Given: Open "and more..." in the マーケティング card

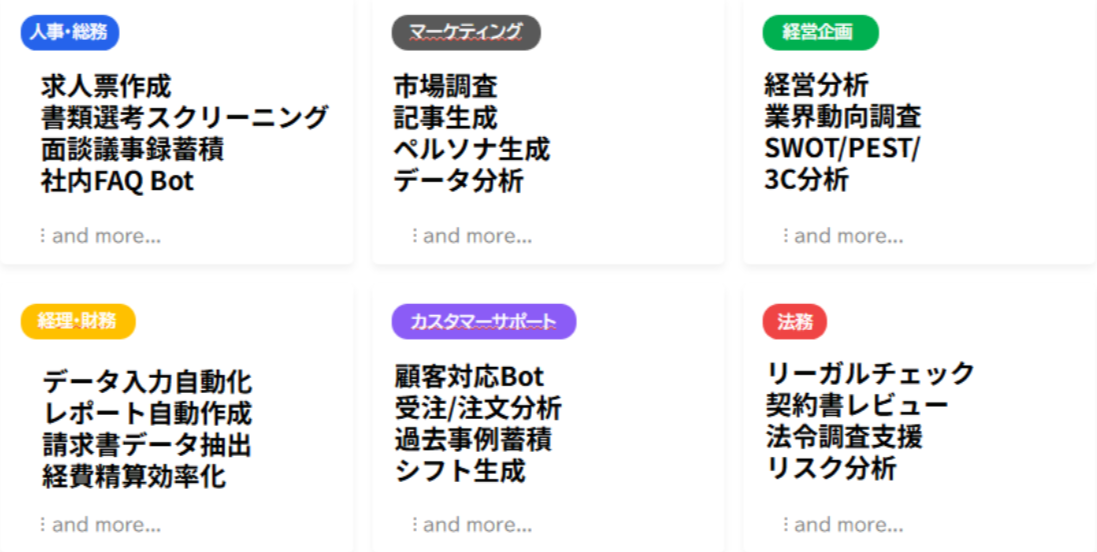Looking at the screenshot, I should pyautogui.click(x=476, y=236).
